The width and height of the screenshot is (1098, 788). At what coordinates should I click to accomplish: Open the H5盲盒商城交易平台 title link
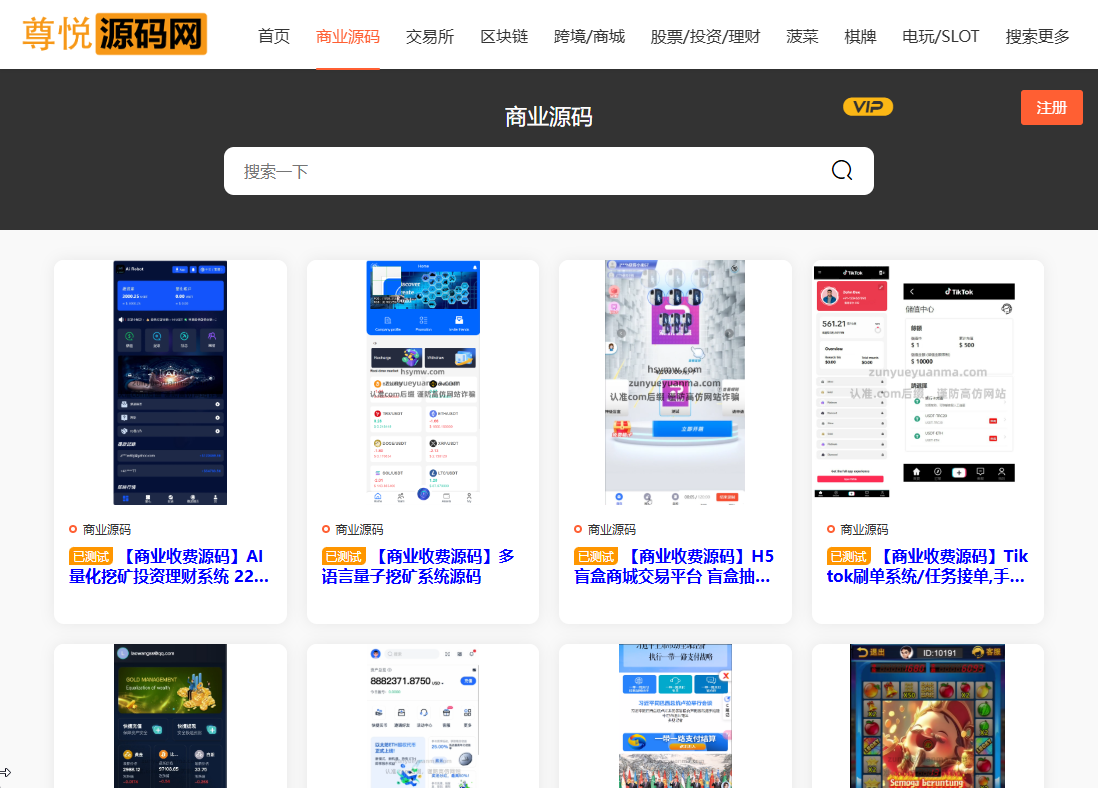[x=674, y=566]
